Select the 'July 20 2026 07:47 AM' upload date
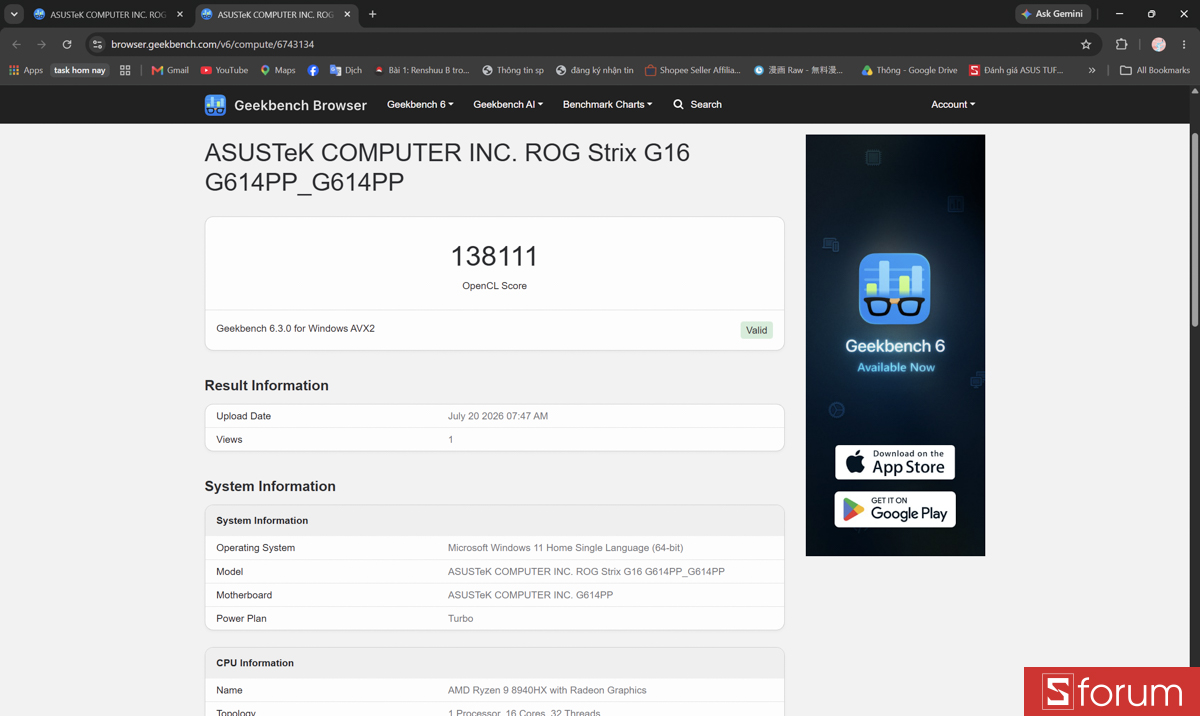The width and height of the screenshot is (1200, 716). pos(498,416)
